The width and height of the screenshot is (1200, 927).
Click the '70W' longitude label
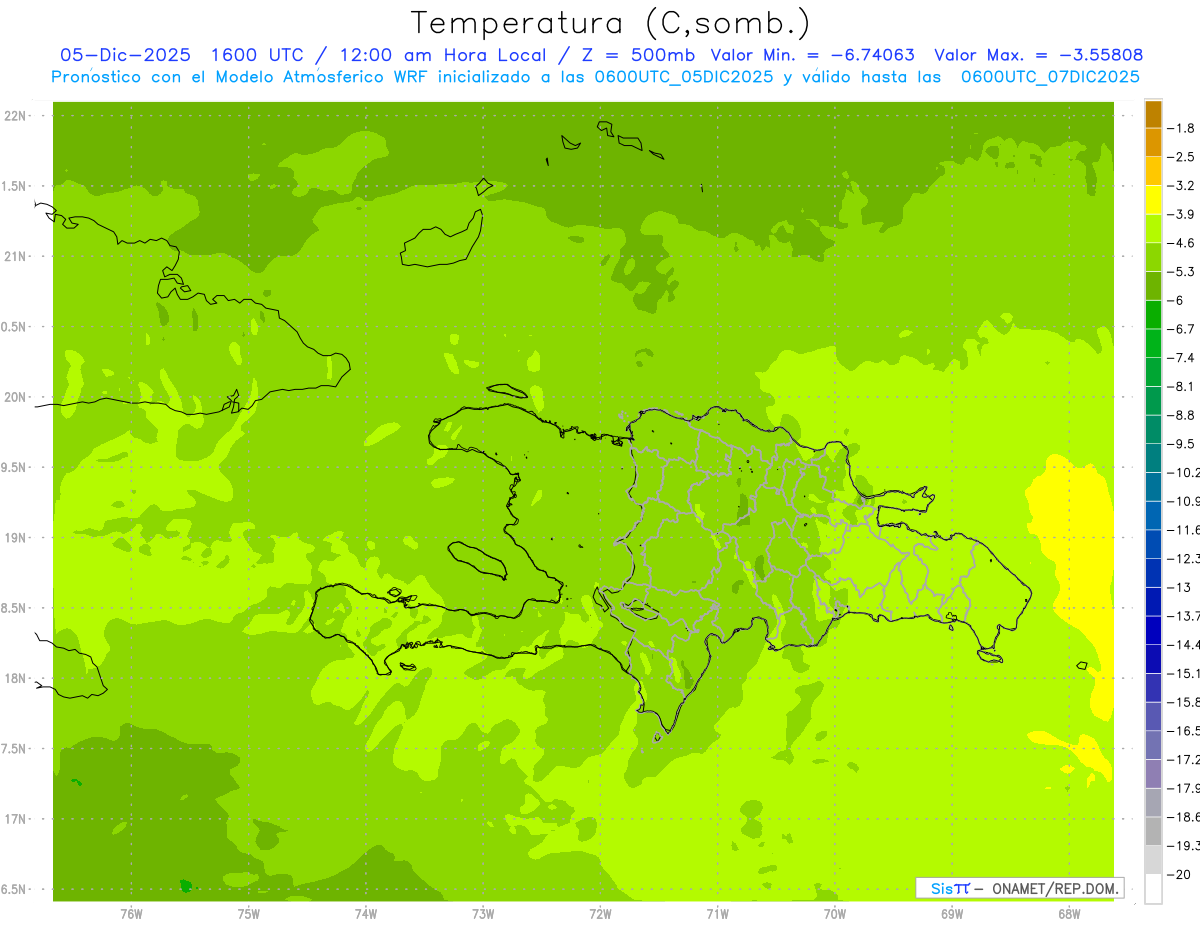point(834,914)
